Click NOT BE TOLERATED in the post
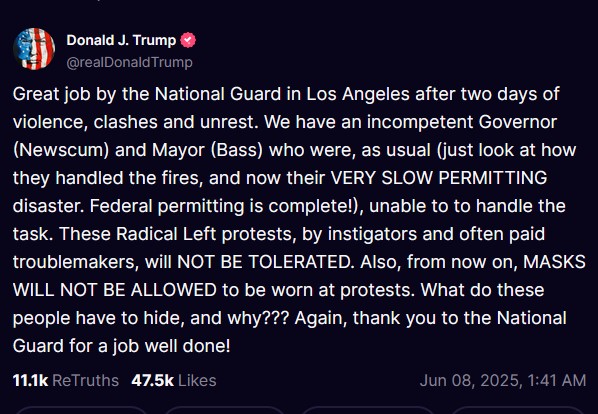Viewport: 598px width, 414px height. (x=264, y=262)
